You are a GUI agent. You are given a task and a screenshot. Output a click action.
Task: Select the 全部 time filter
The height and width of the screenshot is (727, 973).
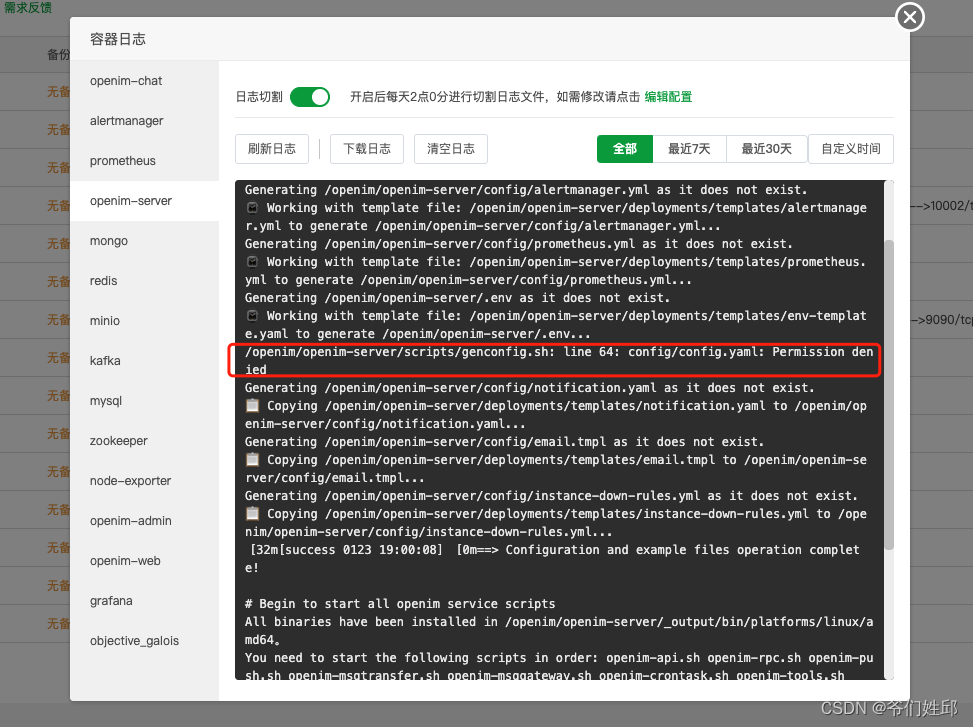625,149
